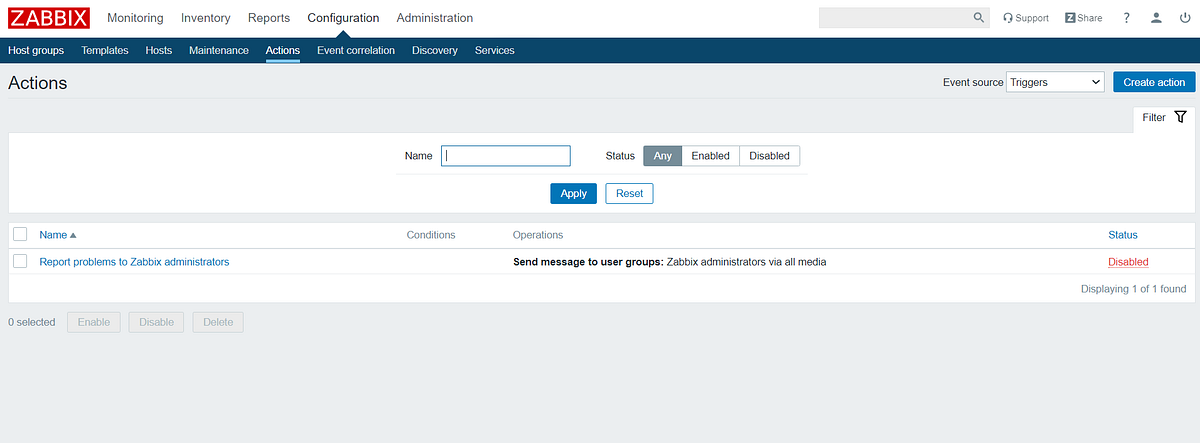Select the Actions submenu item
The image size is (1200, 443).
tap(283, 50)
